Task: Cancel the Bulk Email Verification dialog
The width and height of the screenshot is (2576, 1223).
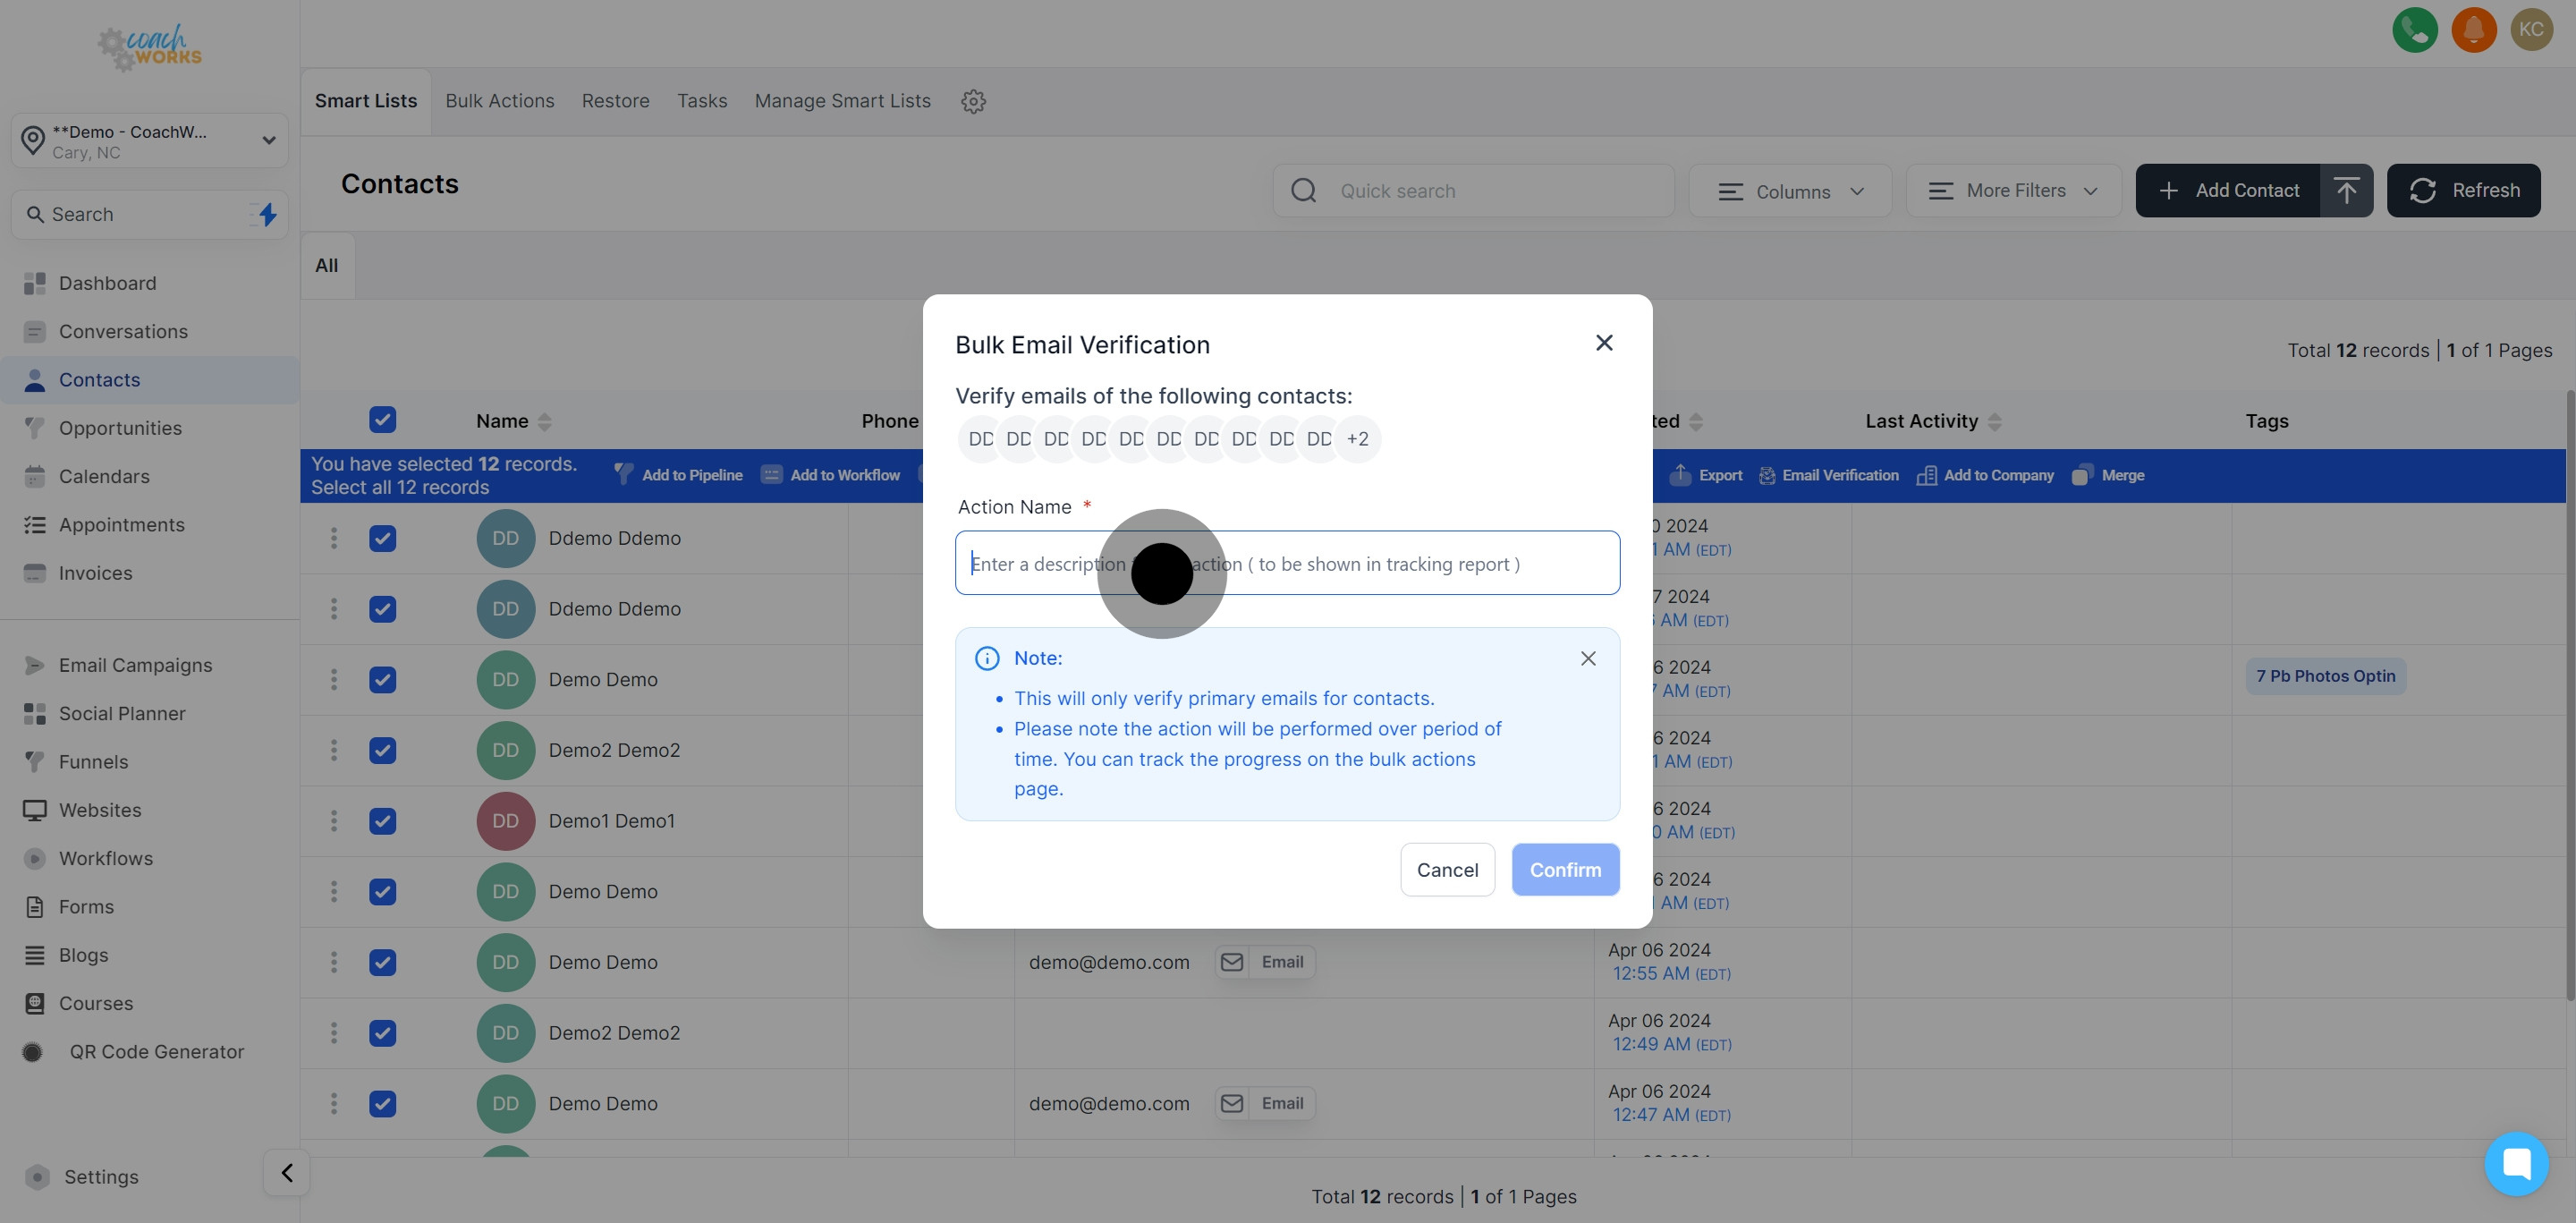Action: click(x=1446, y=870)
